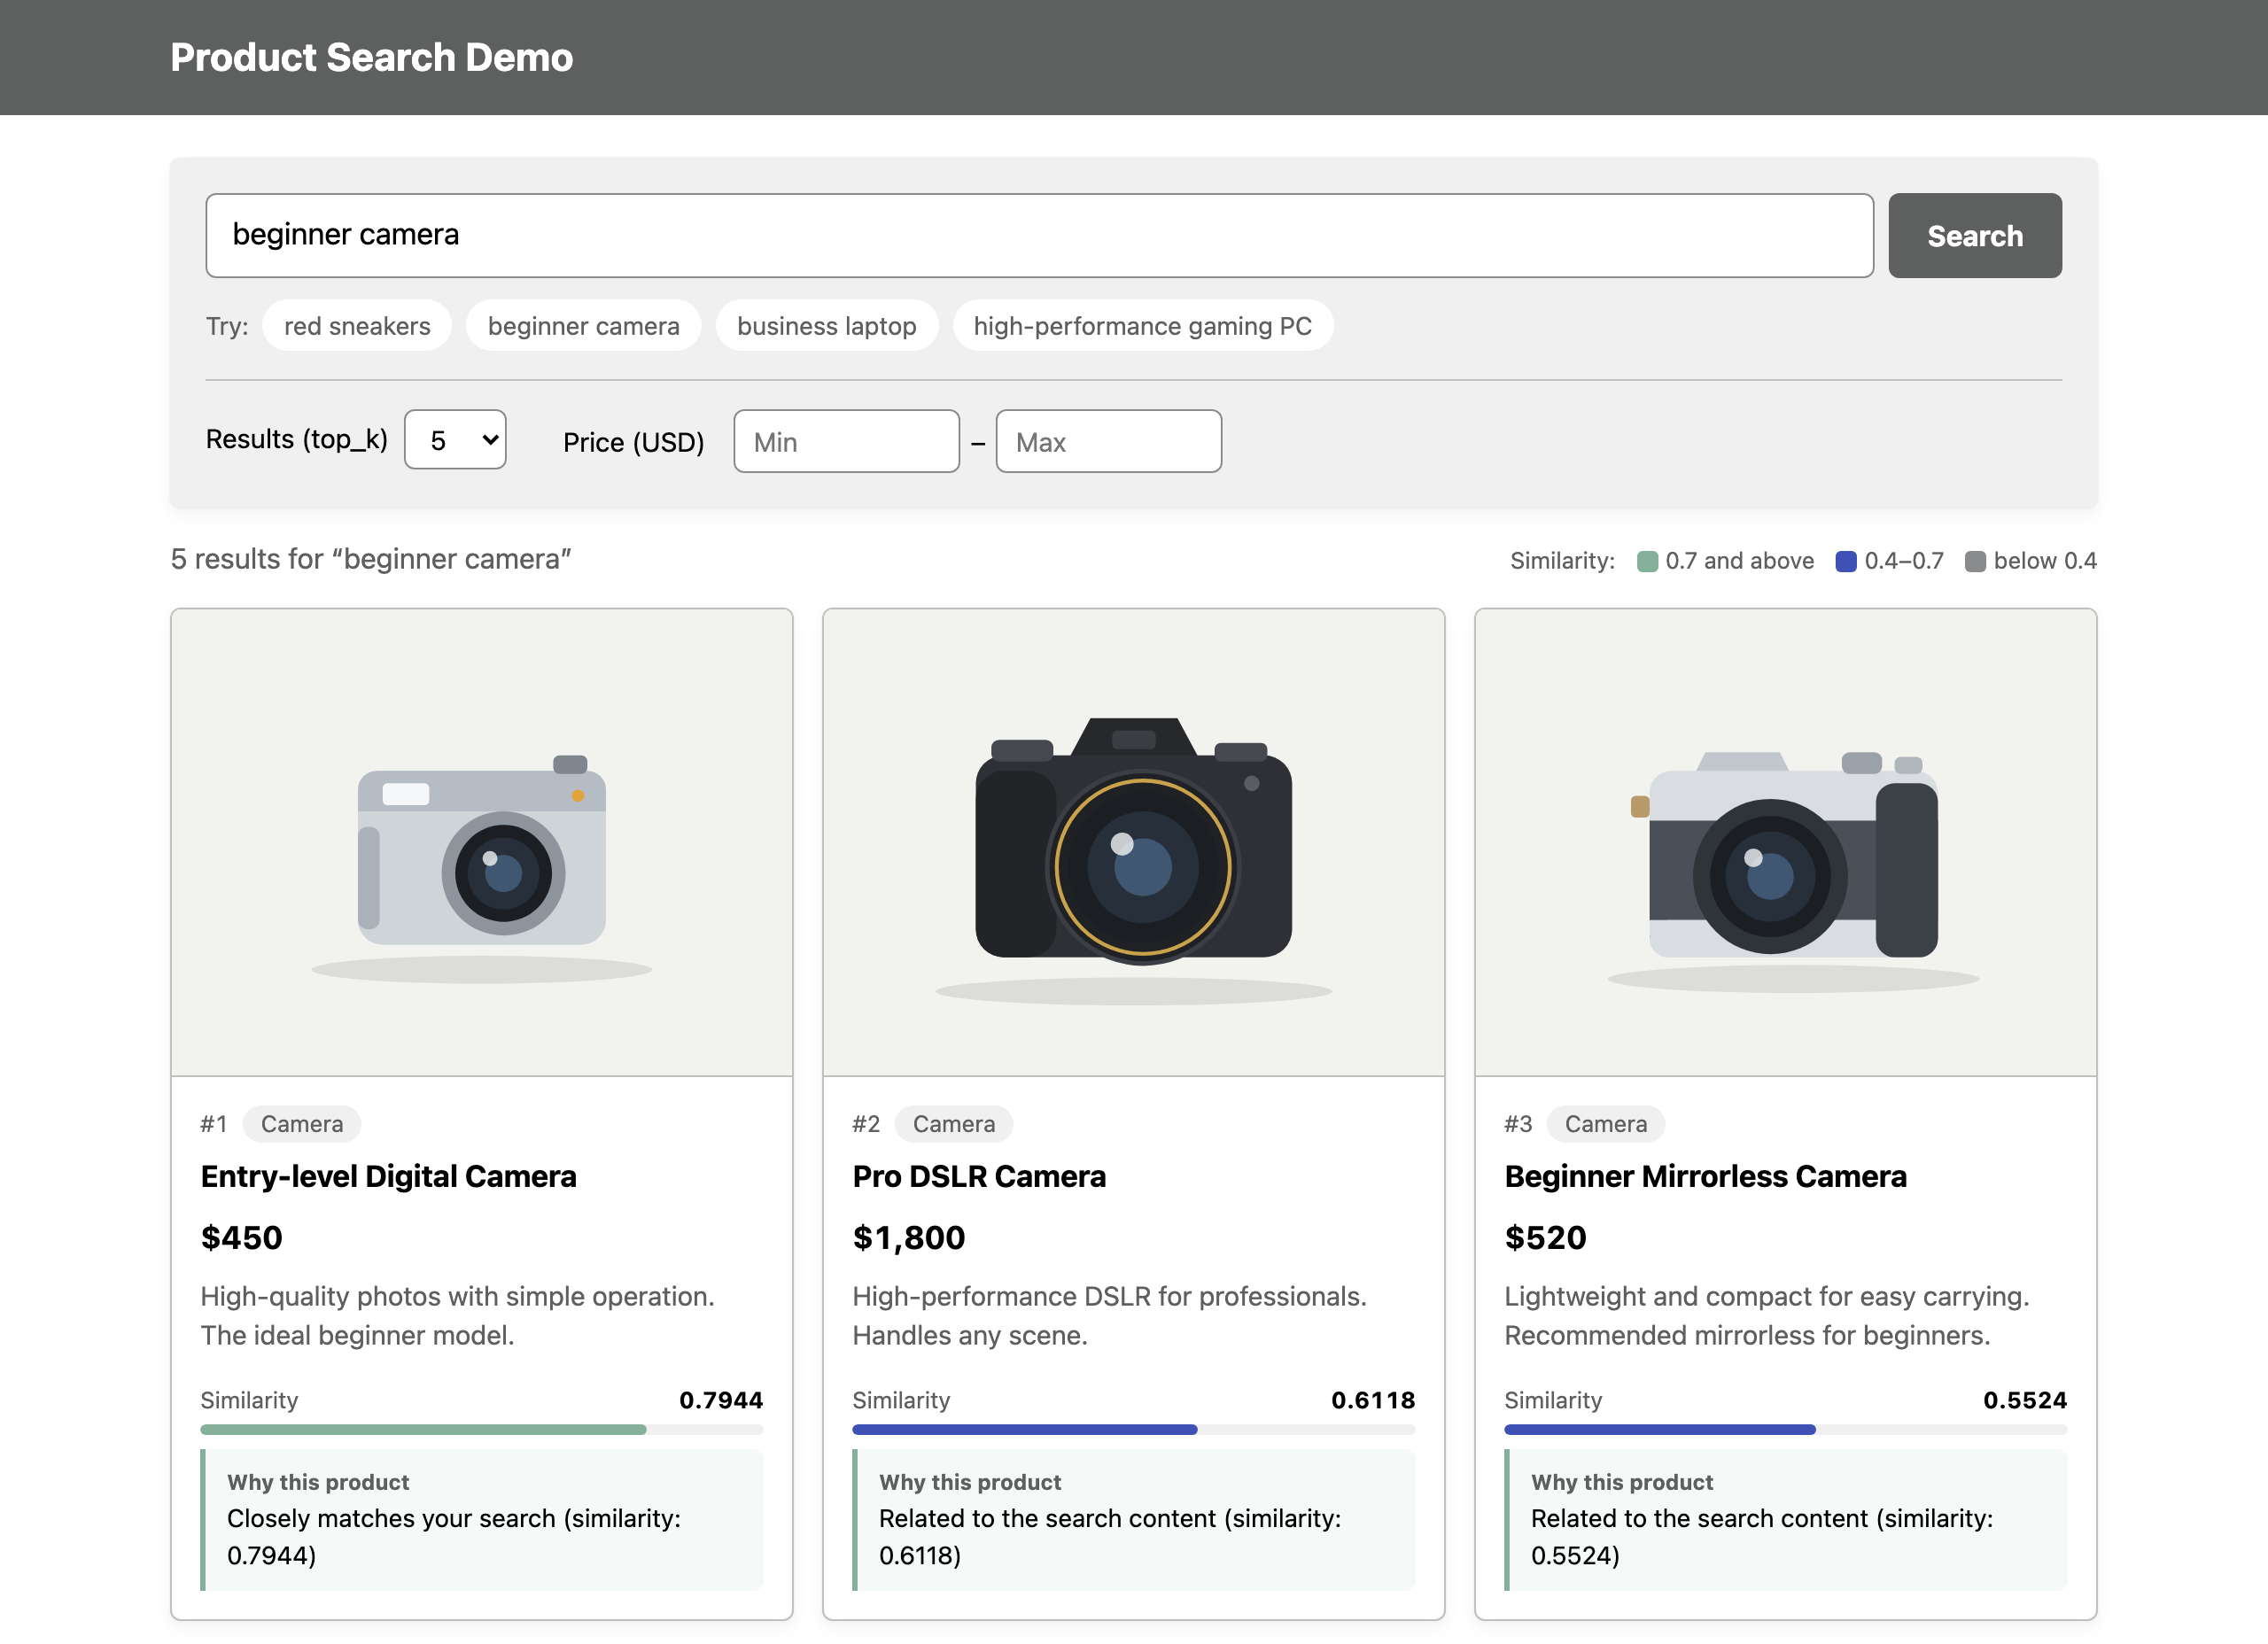The height and width of the screenshot is (1644, 2268).
Task: Click the blue similarity bar for 0.5524
Action: (x=1660, y=1430)
